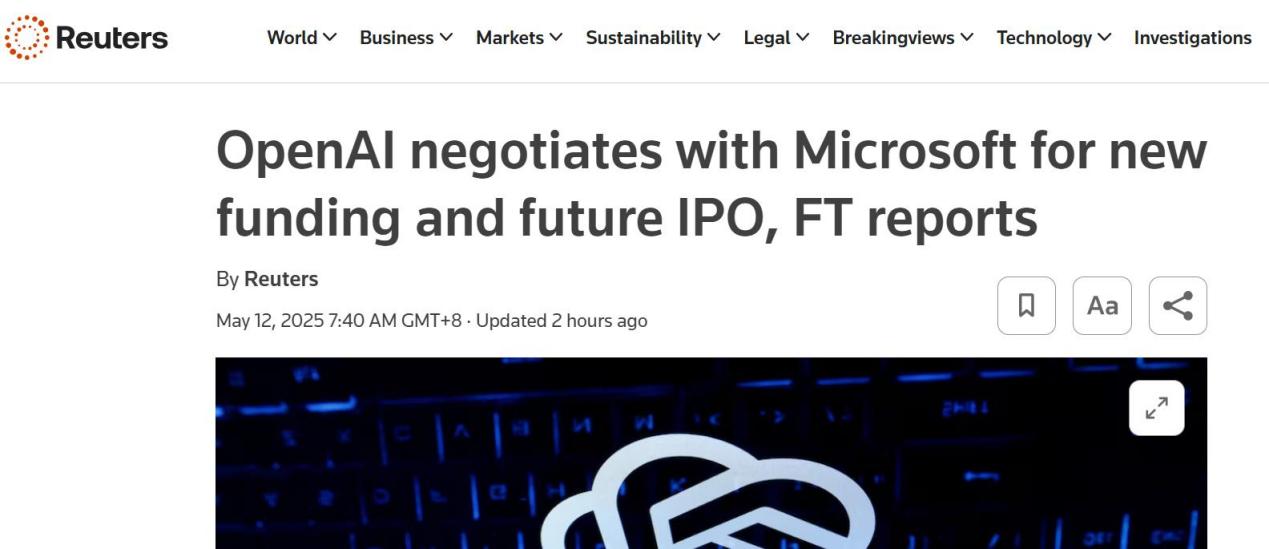Click the Reuters logo icon
This screenshot has height=549, width=1269.
pyautogui.click(x=25, y=38)
